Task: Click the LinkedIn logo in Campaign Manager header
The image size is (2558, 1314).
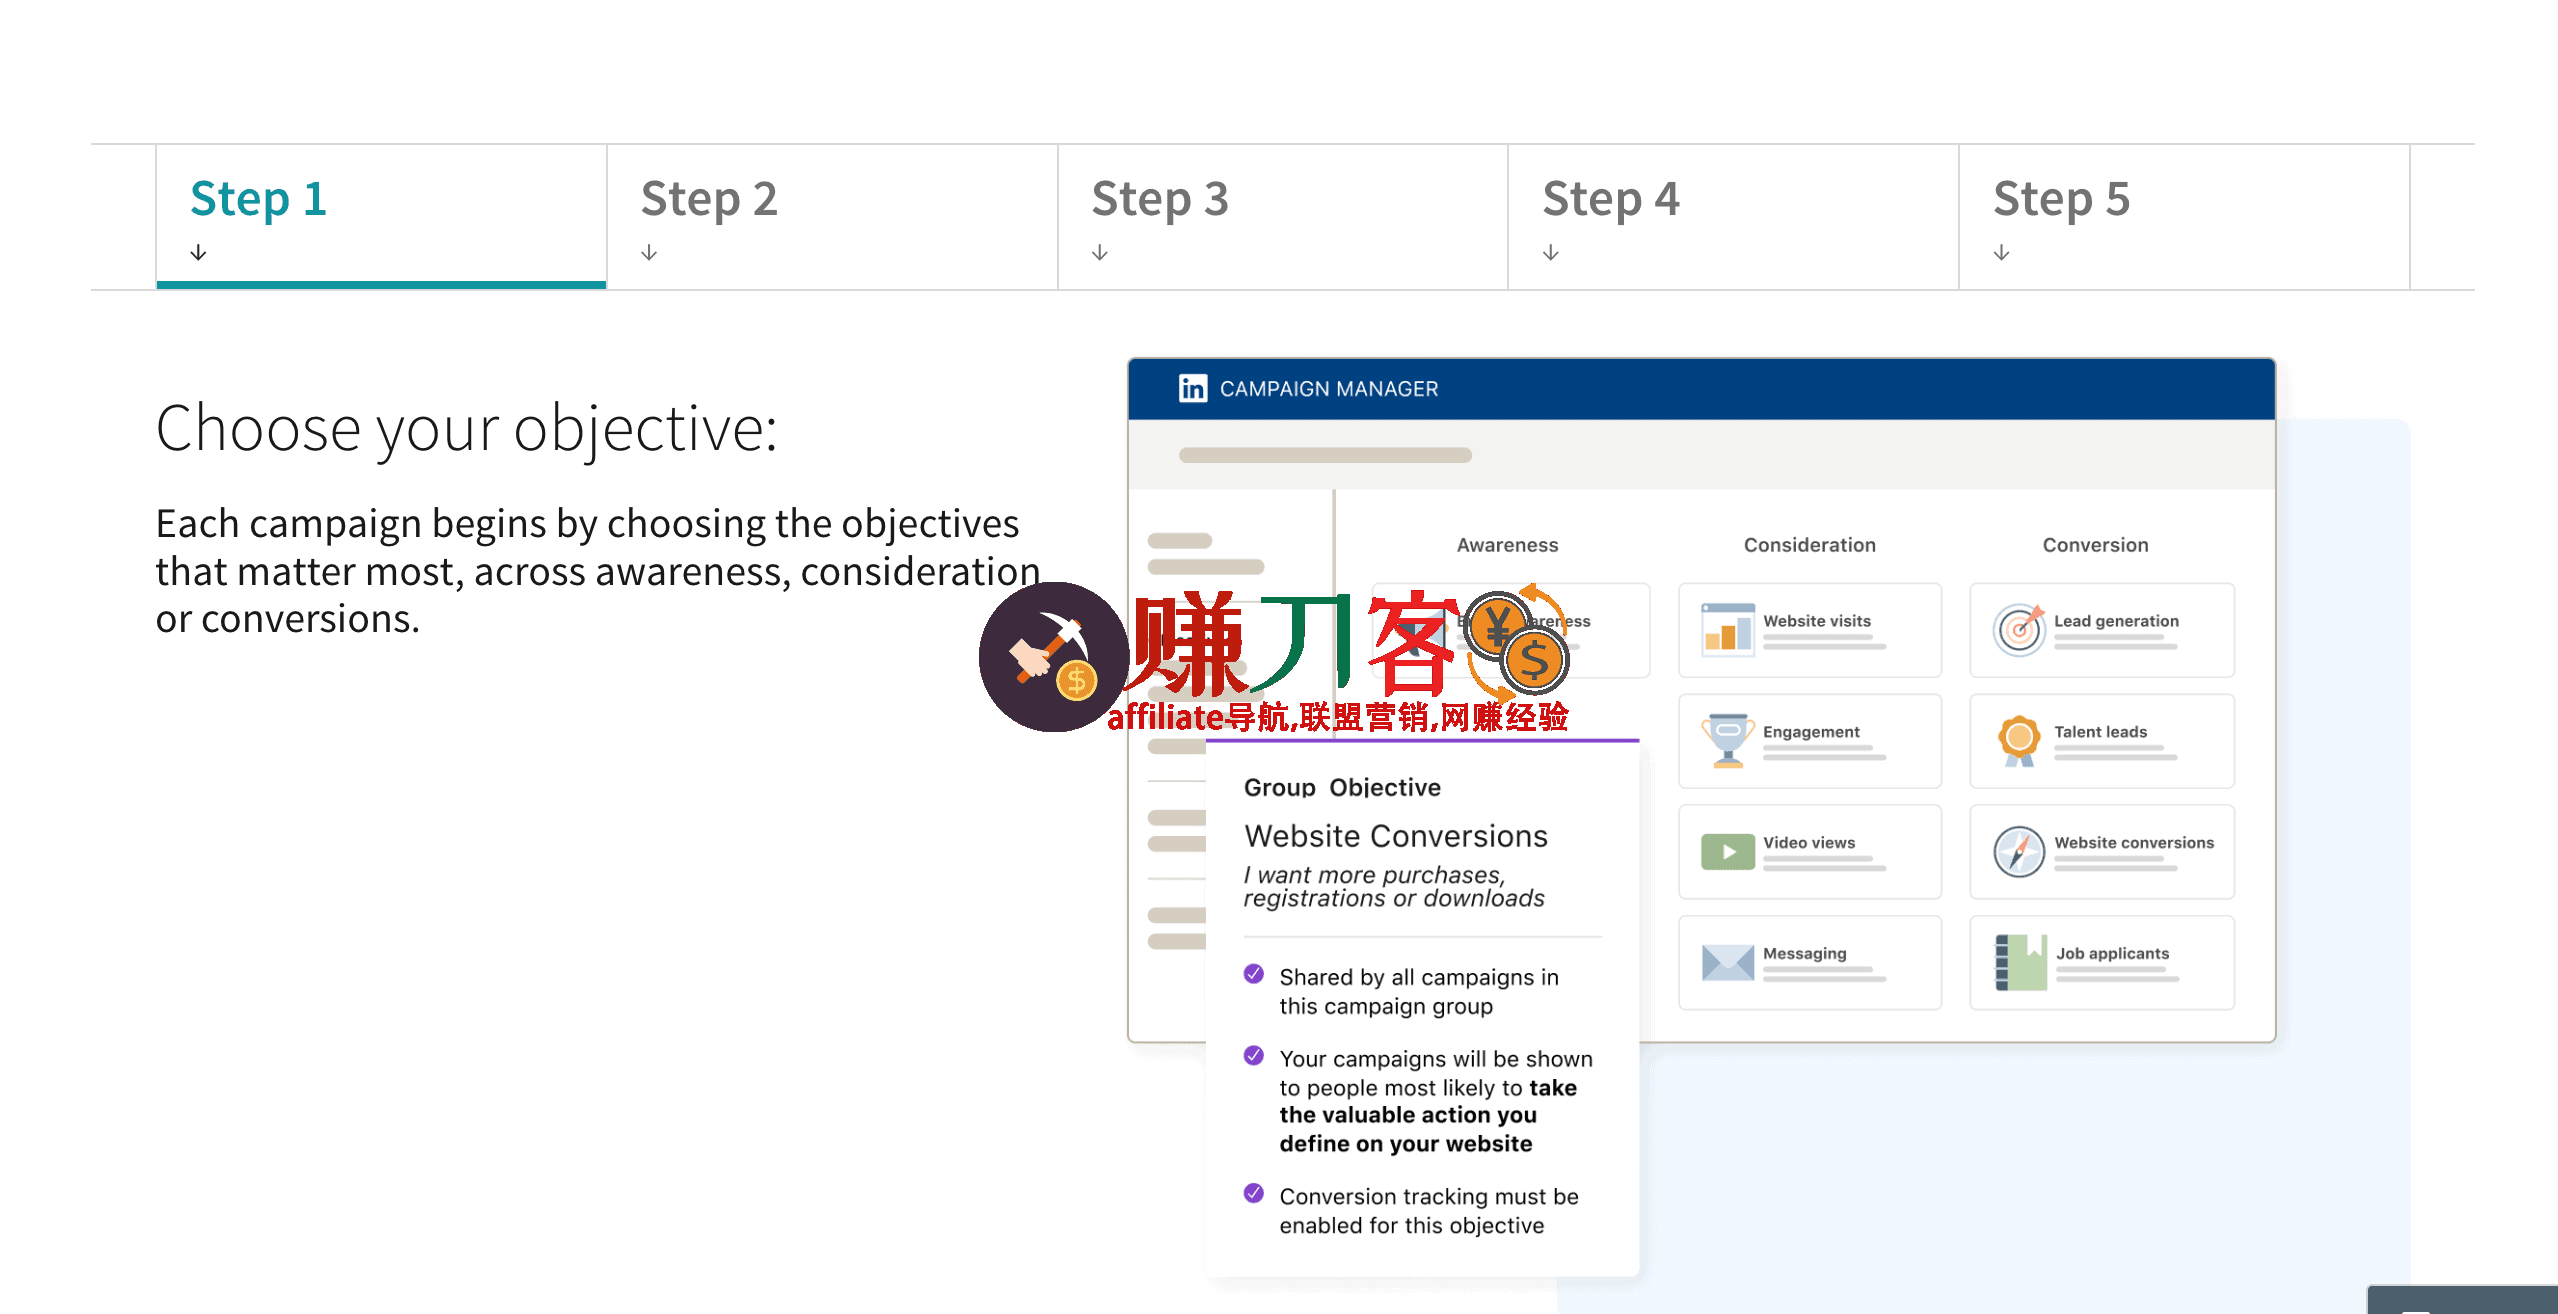Action: (x=1192, y=388)
